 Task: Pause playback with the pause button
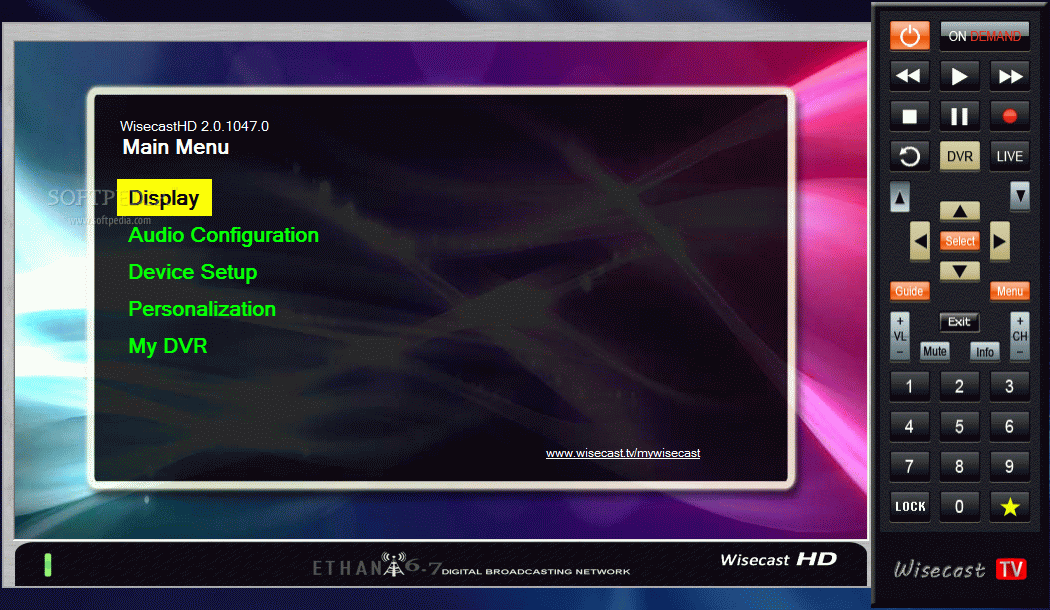click(x=960, y=116)
